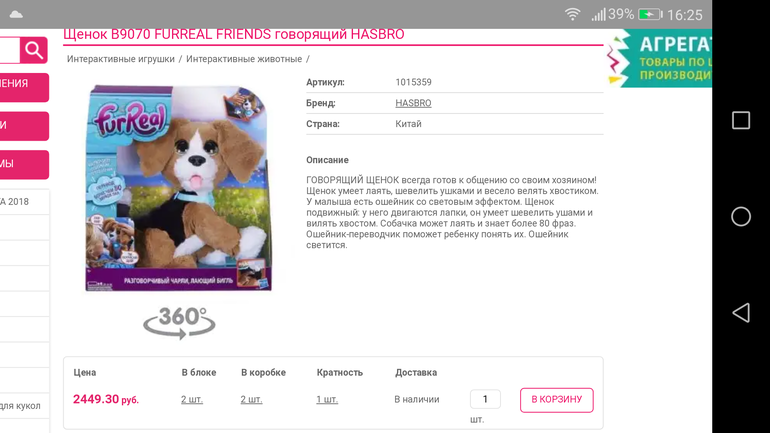The height and width of the screenshot is (433, 770).
Task: Tap the Android home circle button
Action: [x=740, y=217]
